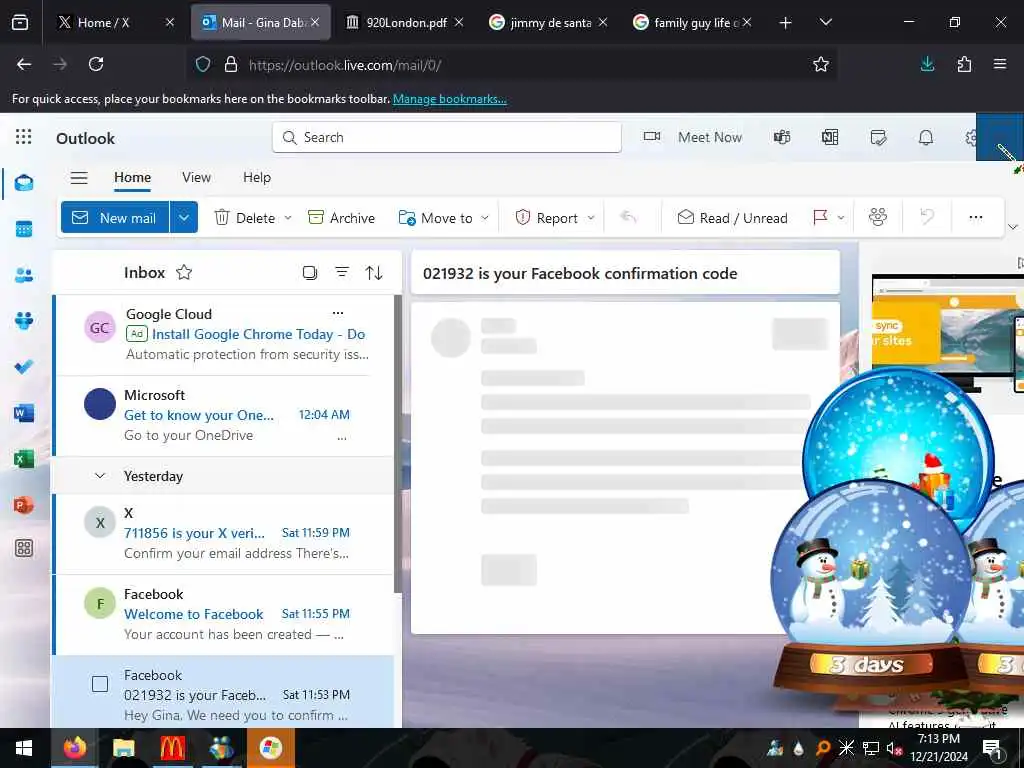The height and width of the screenshot is (768, 1024).
Task: Delete the selected email
Action: tap(246, 217)
